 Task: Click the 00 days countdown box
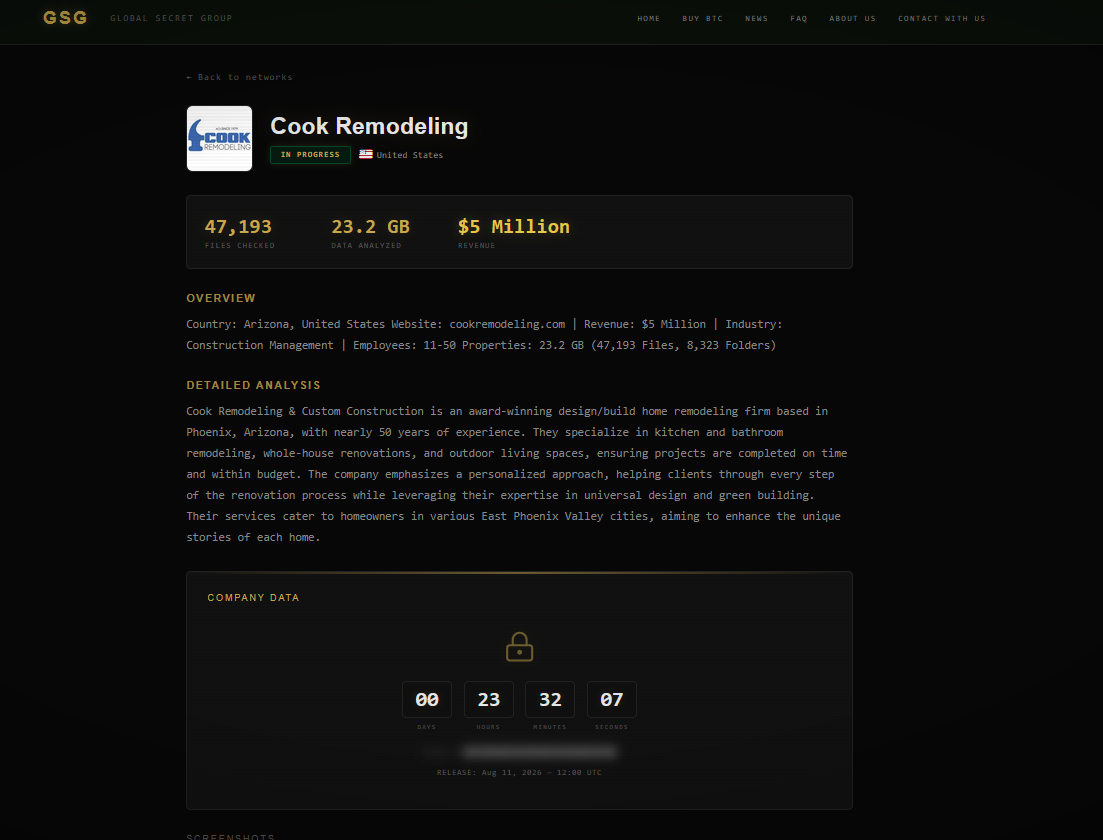(x=426, y=699)
